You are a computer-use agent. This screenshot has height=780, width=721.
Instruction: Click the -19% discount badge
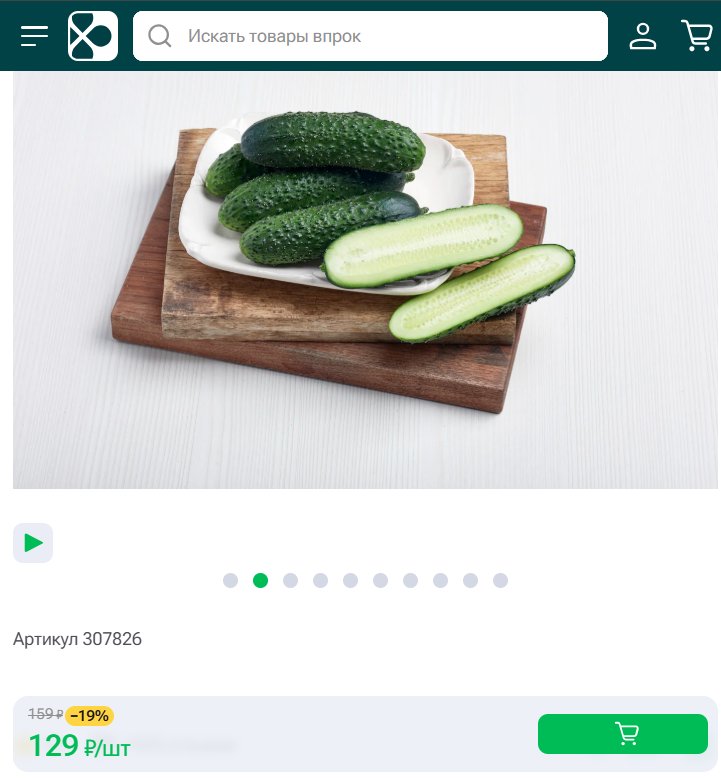click(x=90, y=716)
